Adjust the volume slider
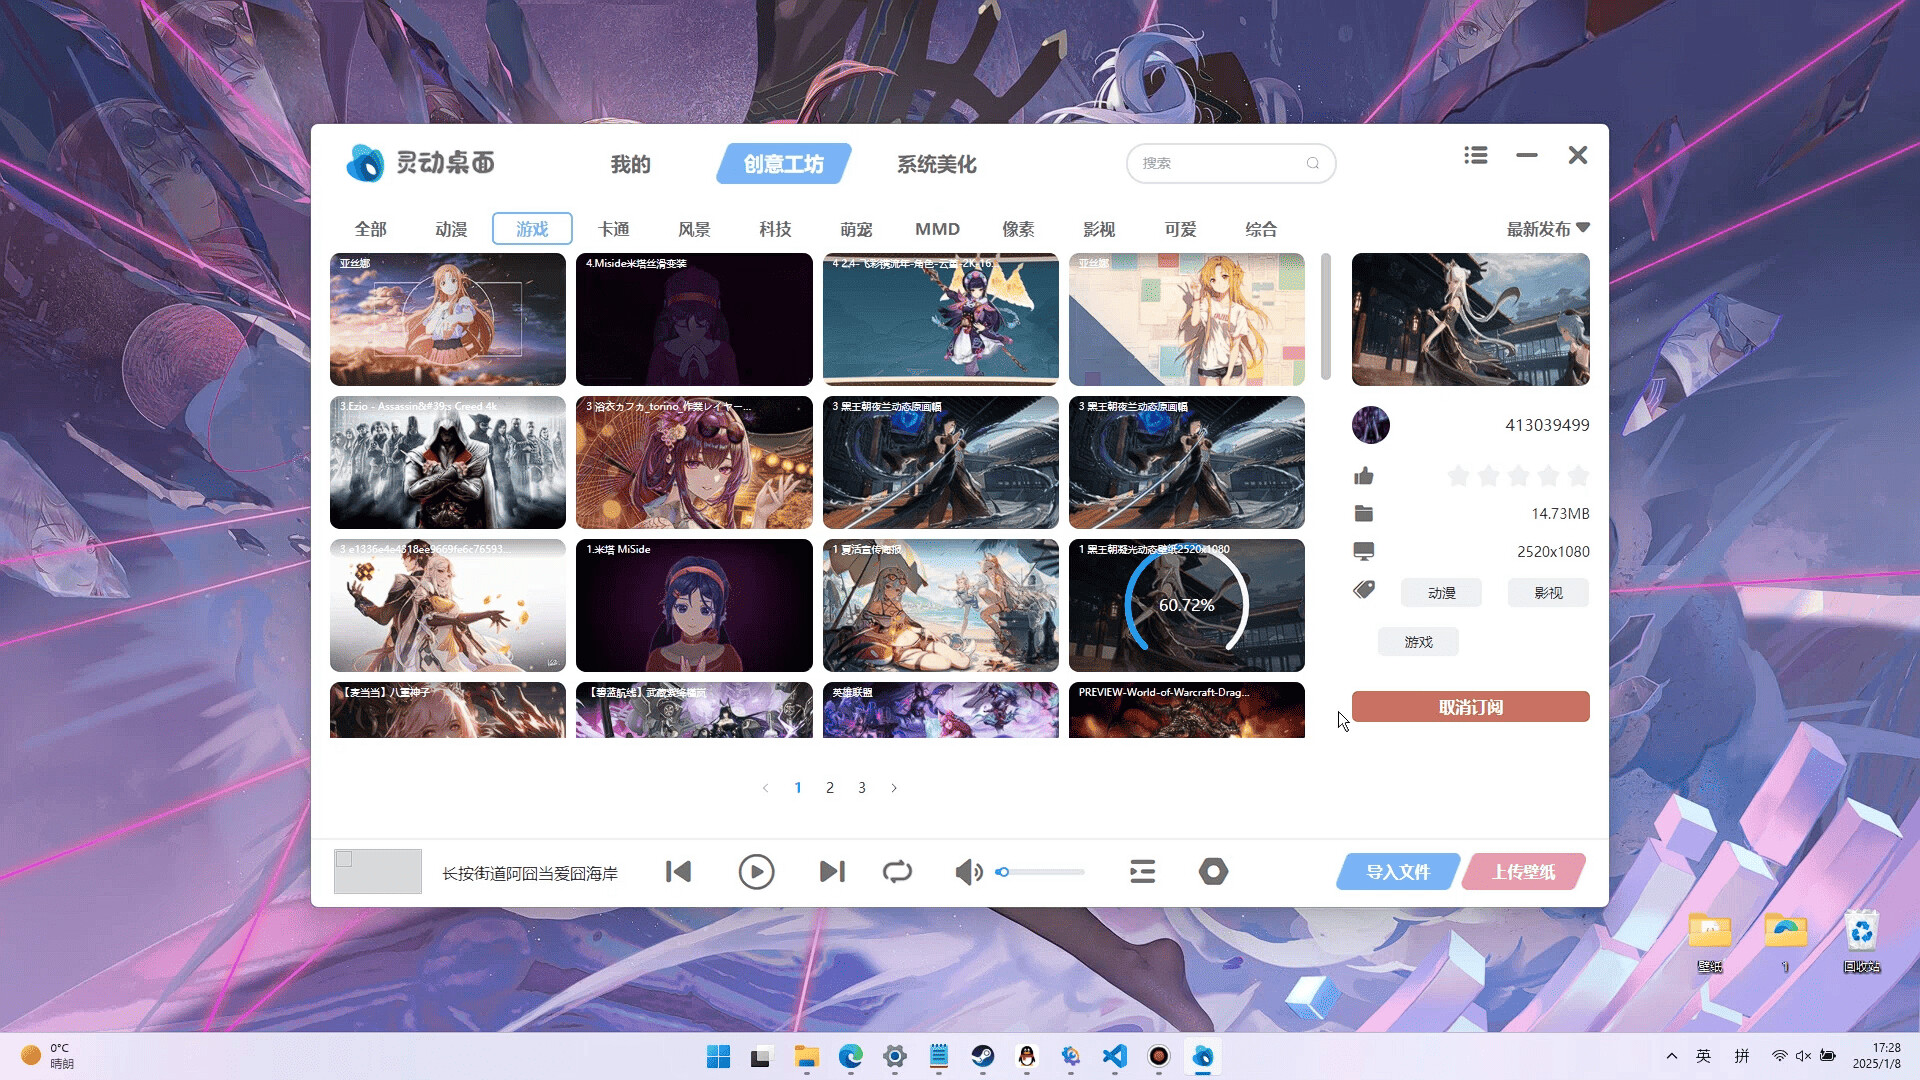The height and width of the screenshot is (1080, 1920). pyautogui.click(x=1042, y=872)
